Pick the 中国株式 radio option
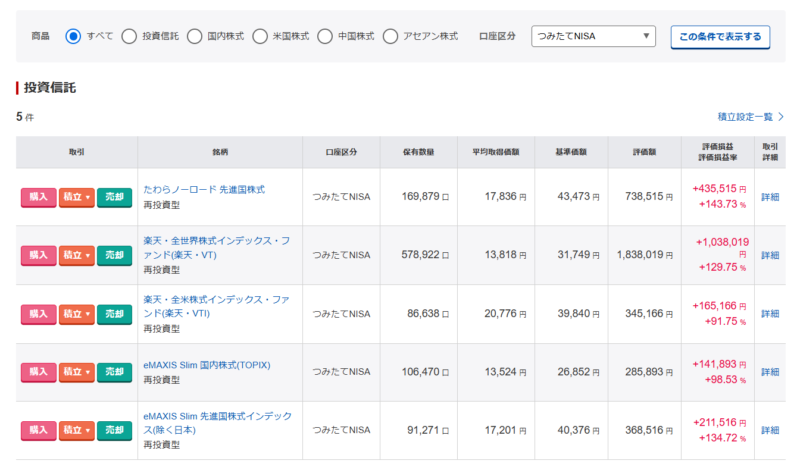Screen dimensions: 800x470 (325, 36)
